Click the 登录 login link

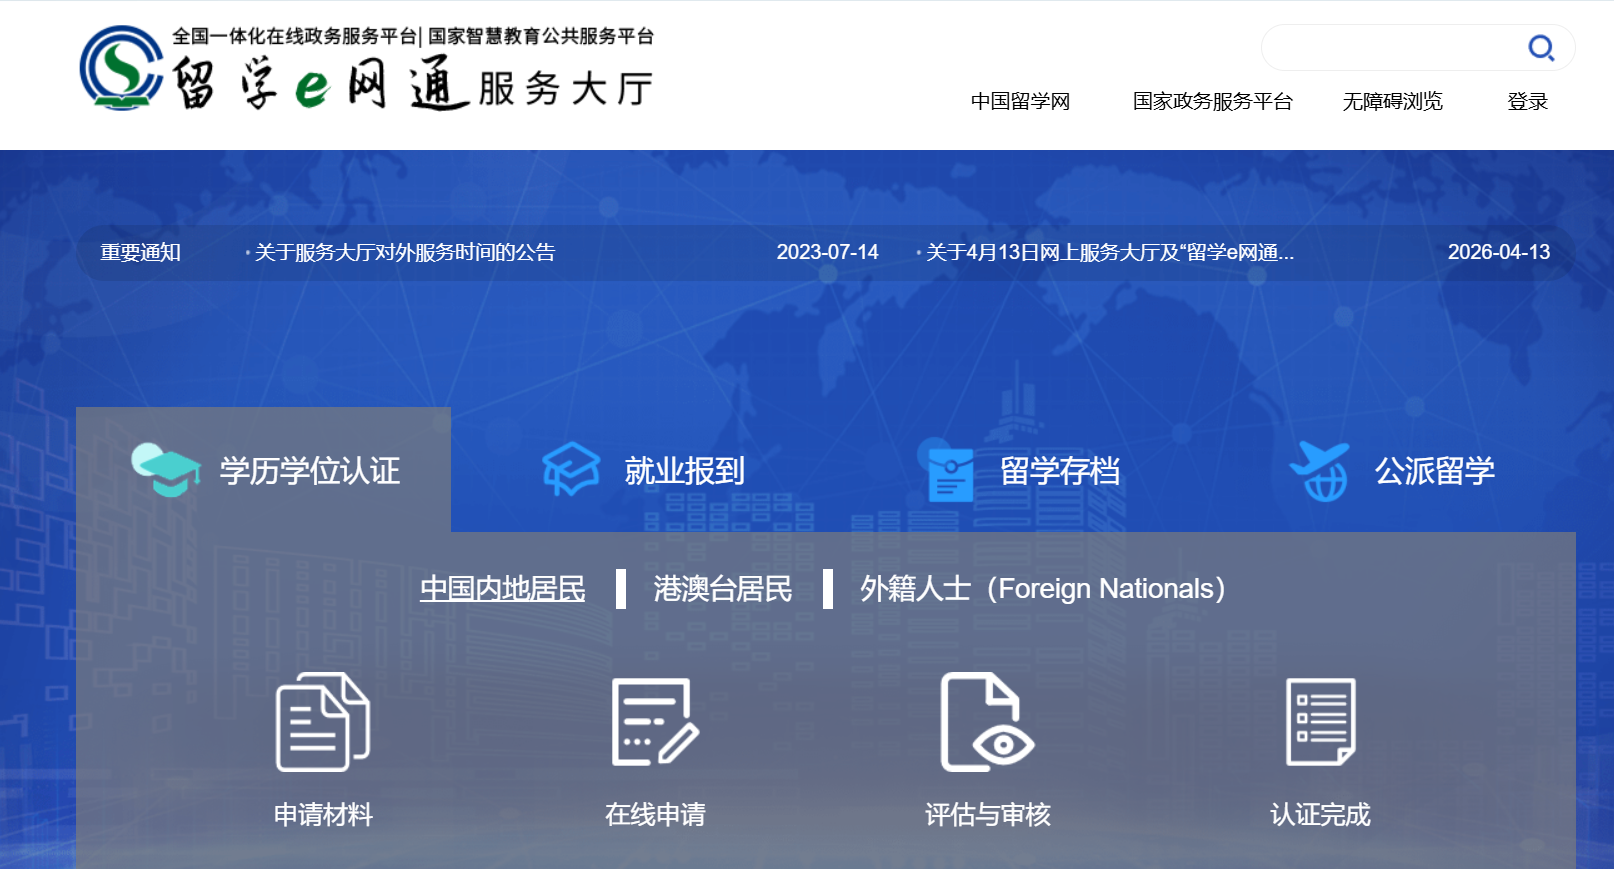coord(1527,101)
